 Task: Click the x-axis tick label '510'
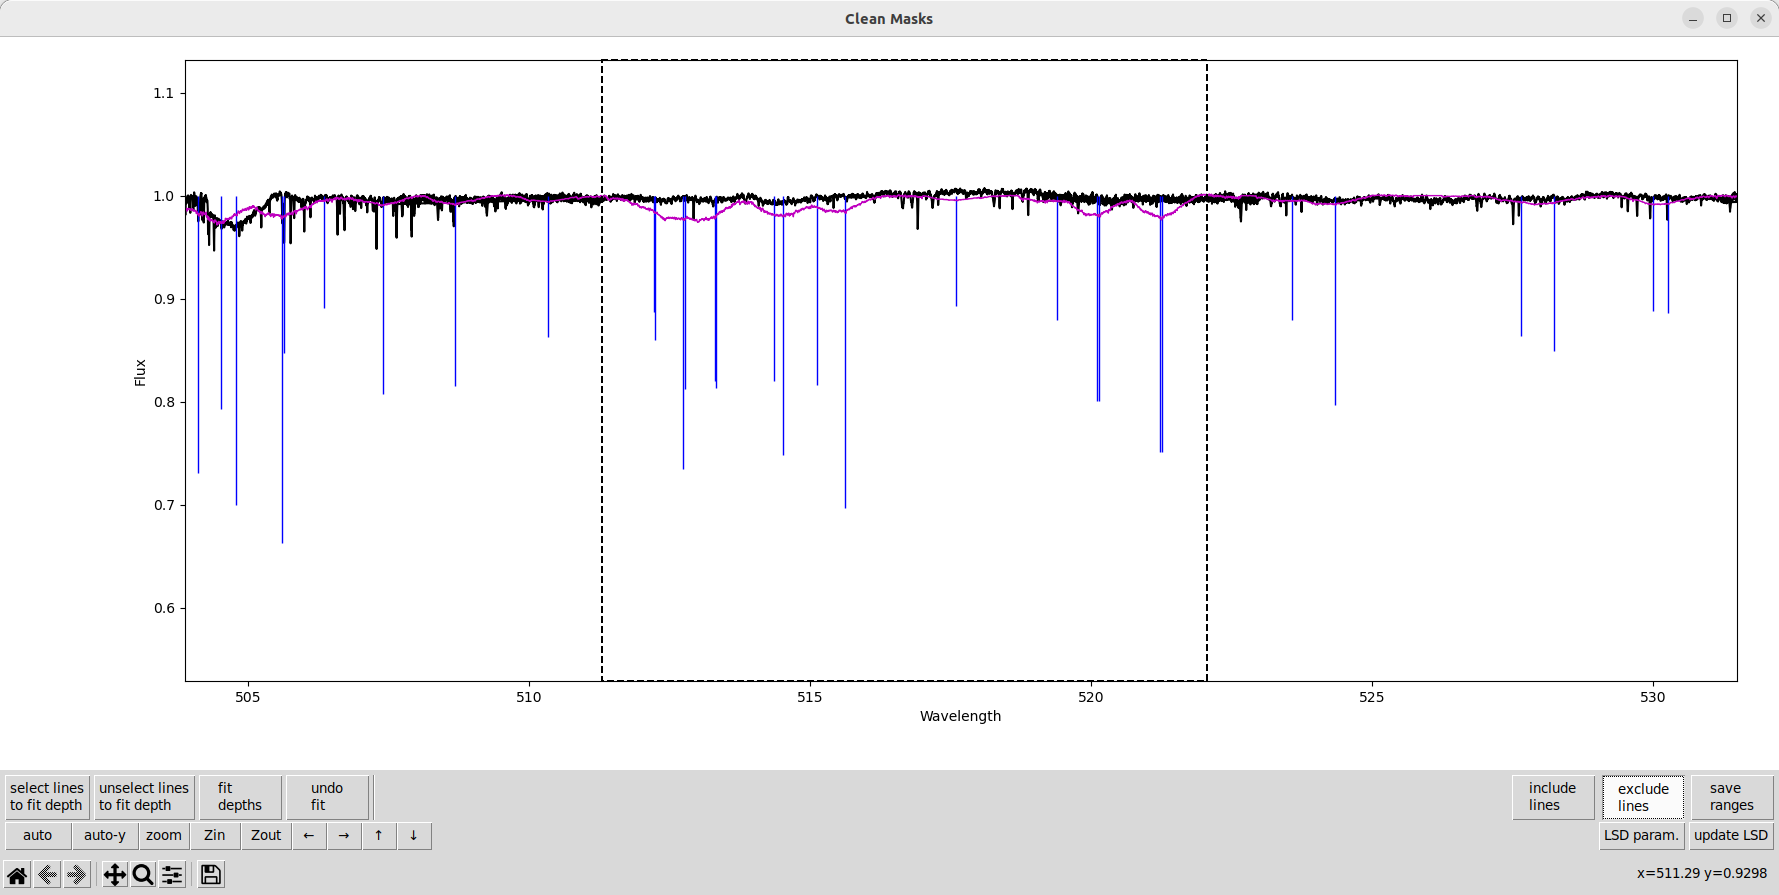(x=529, y=697)
